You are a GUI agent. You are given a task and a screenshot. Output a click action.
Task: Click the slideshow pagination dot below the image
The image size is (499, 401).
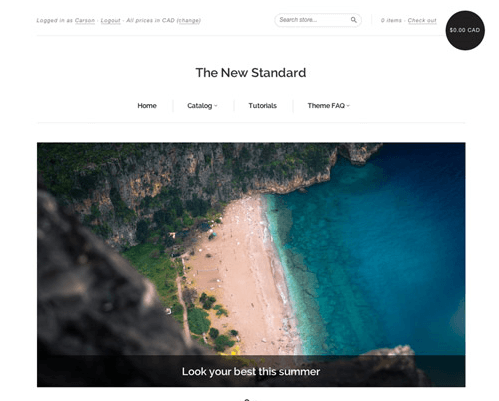coord(247,399)
